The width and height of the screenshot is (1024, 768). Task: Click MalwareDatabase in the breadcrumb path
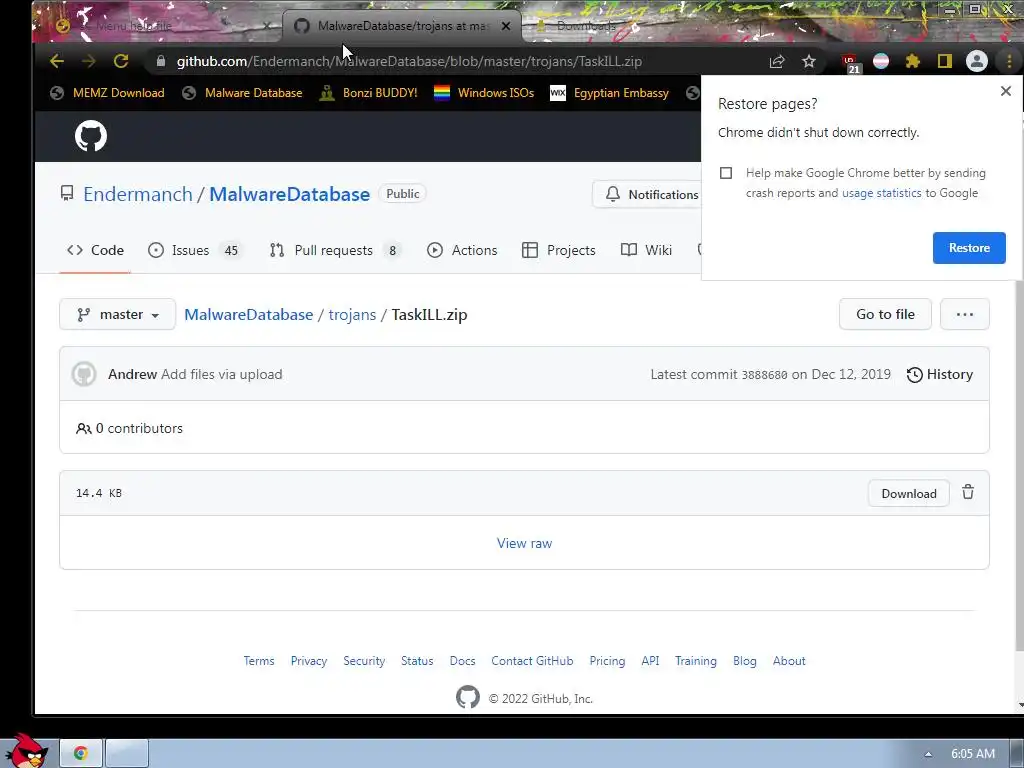[249, 315]
